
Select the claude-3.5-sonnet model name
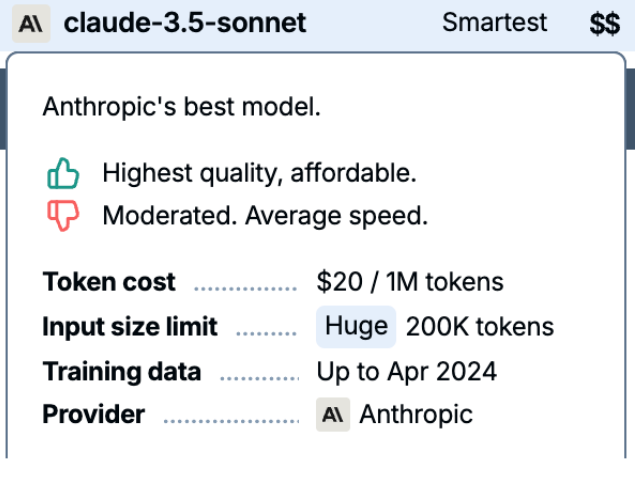[185, 22]
